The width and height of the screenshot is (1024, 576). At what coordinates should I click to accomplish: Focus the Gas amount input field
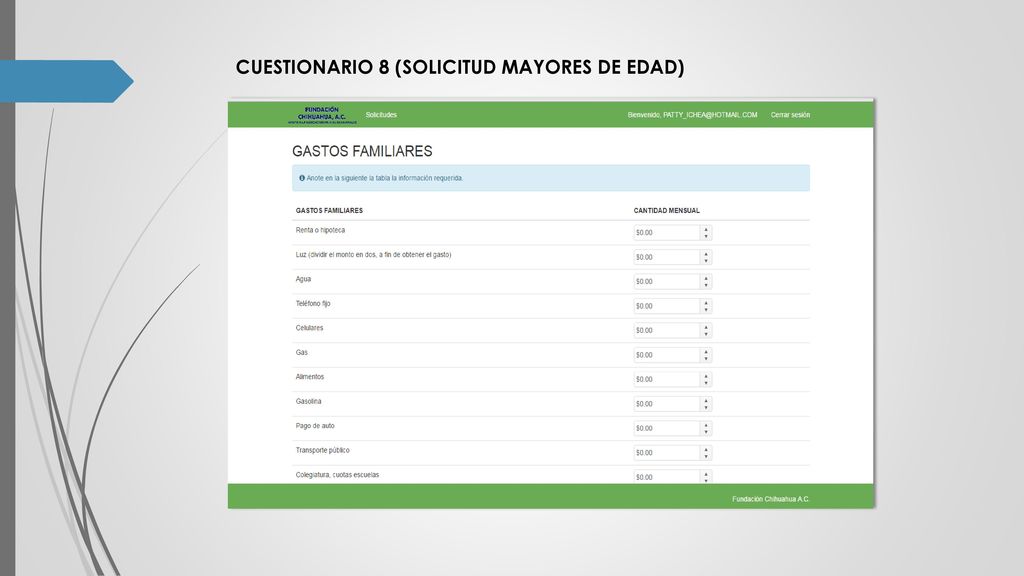pyautogui.click(x=667, y=355)
